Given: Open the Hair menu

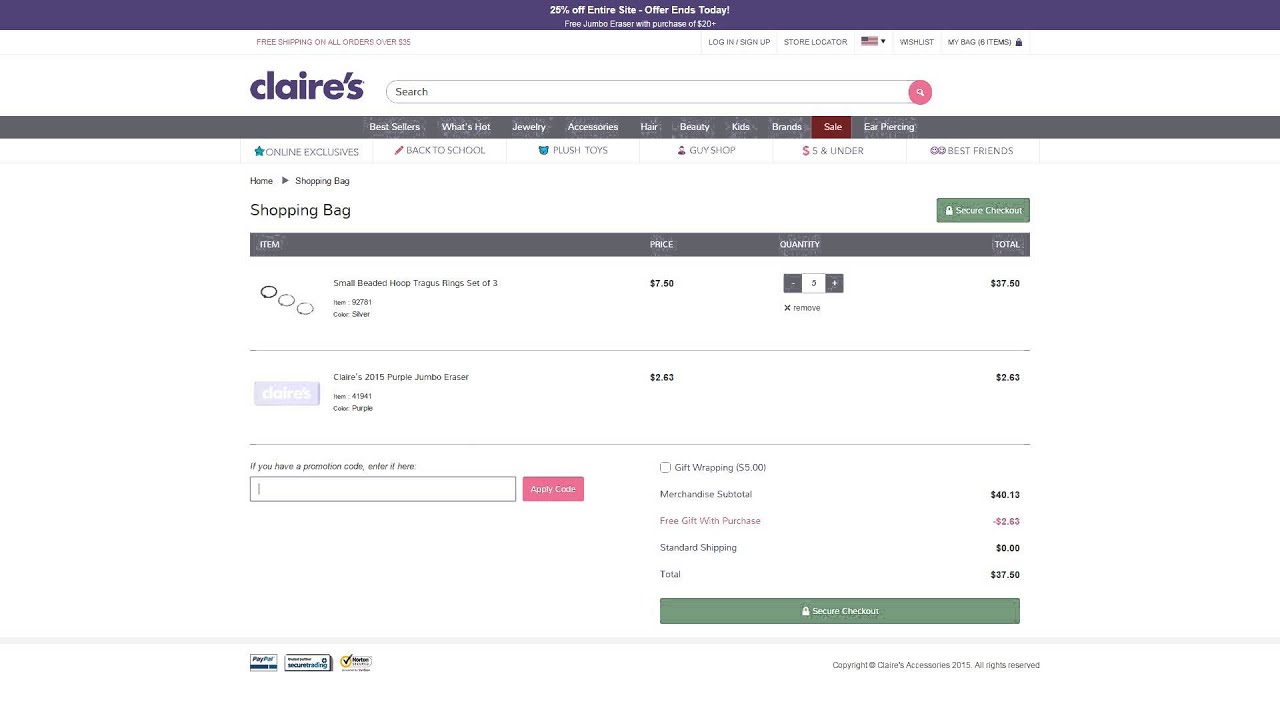Looking at the screenshot, I should (649, 127).
